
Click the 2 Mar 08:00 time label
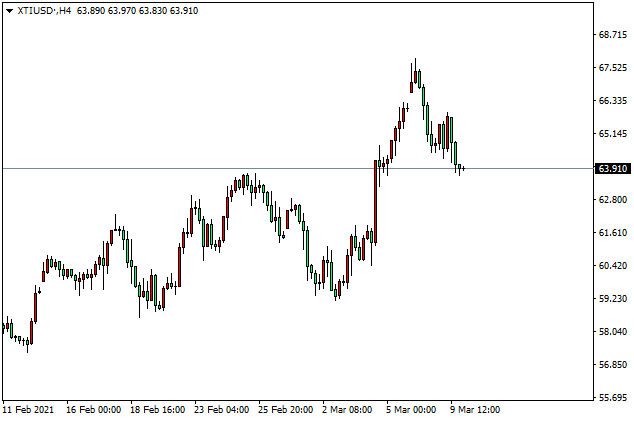347,410
